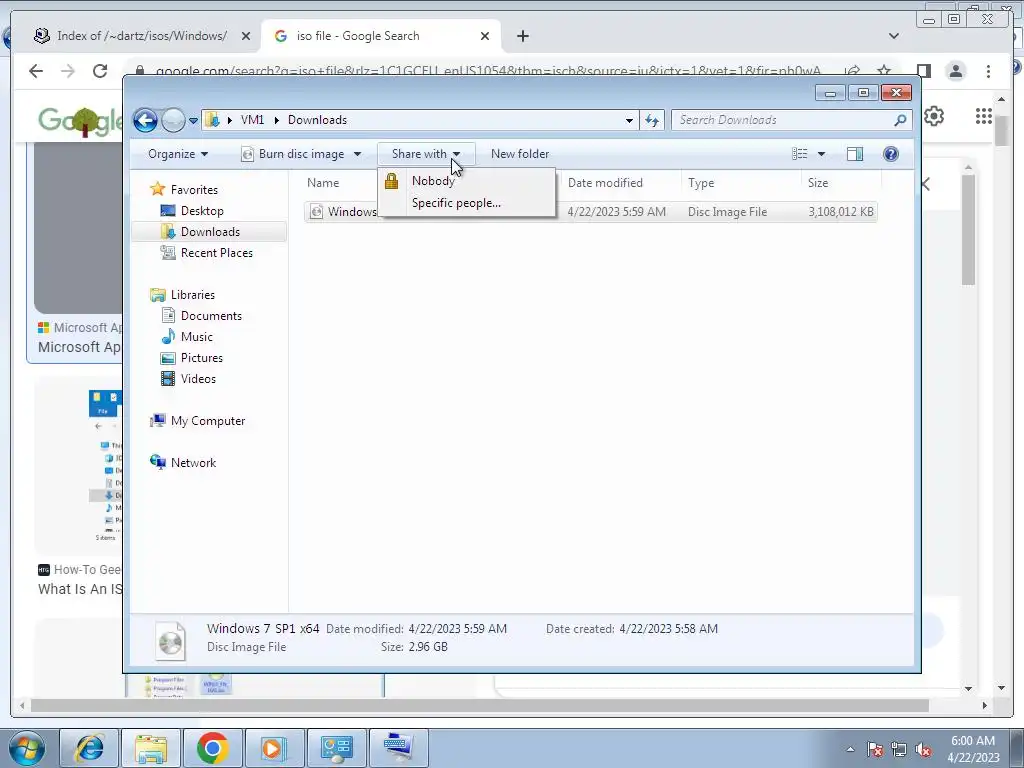Screen dimensions: 1024x768
Task: Open Google apps grid icon
Action: 984,116
